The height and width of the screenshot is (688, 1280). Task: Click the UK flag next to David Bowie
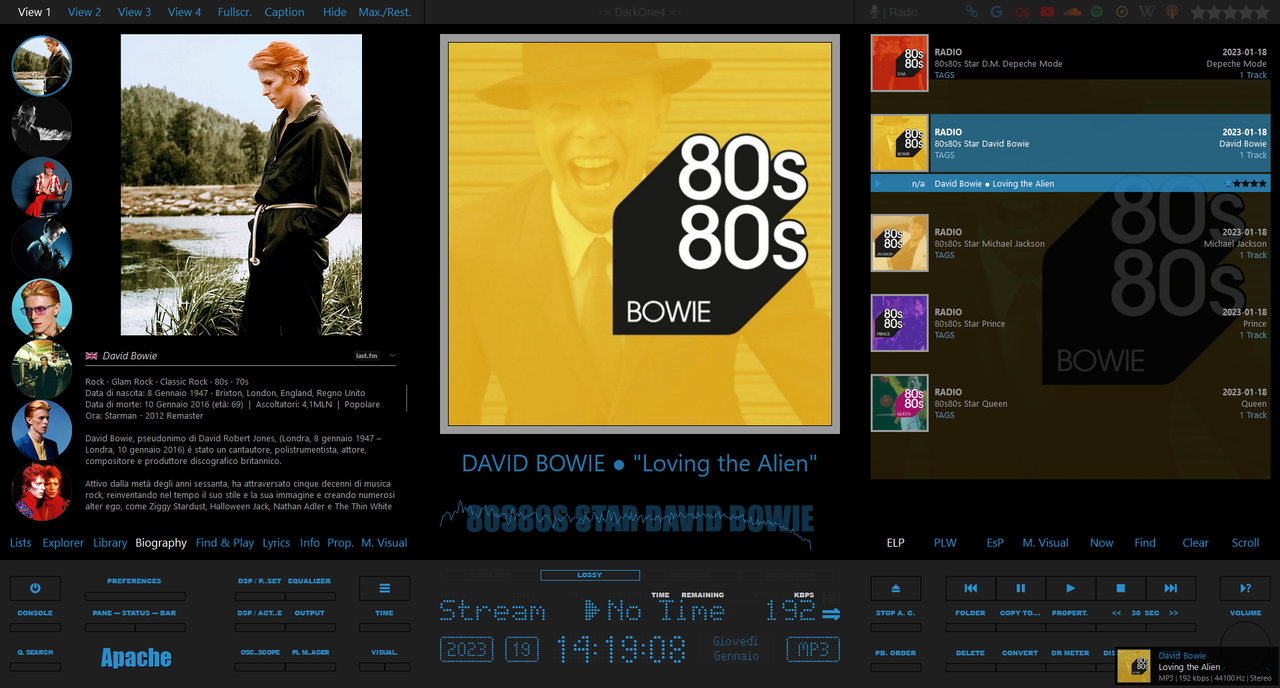pos(91,356)
